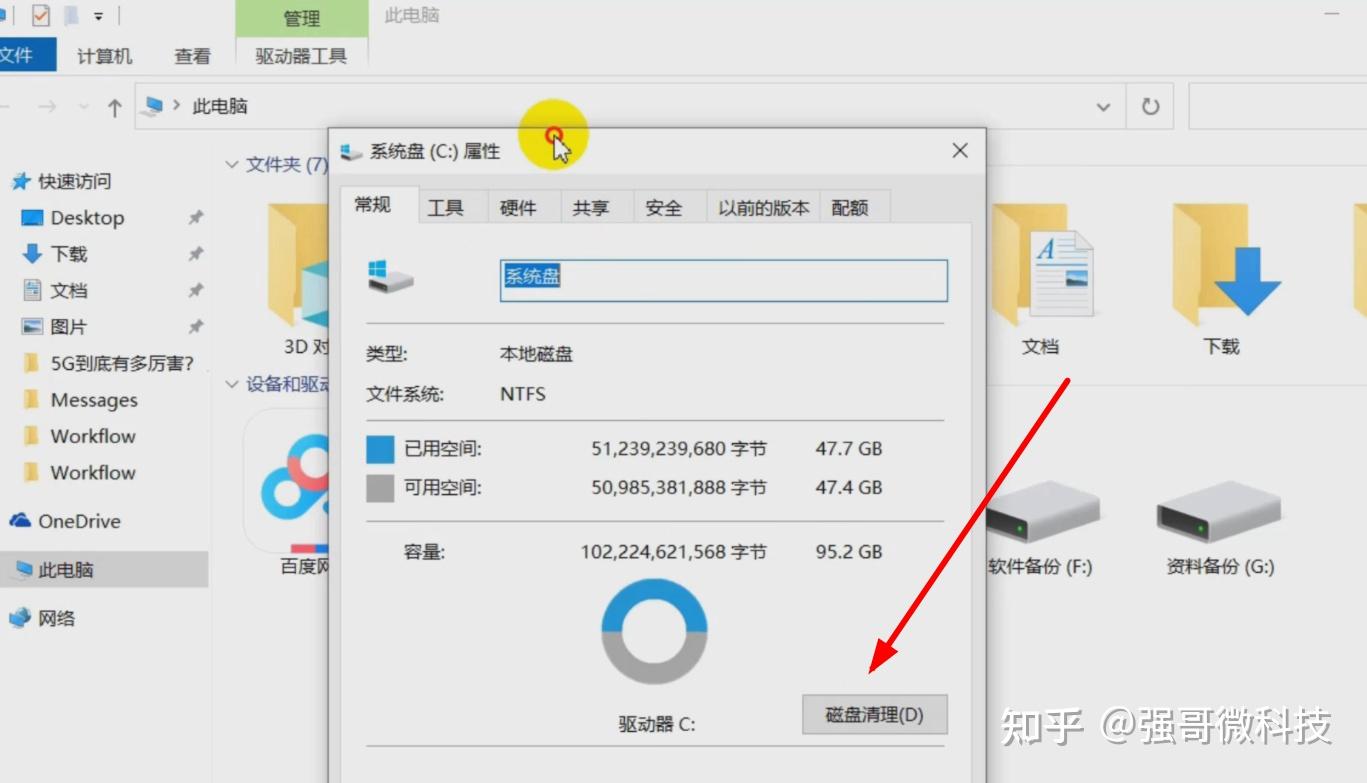Select the 文档 folder icon
Screen dimensions: 1367x783
click(x=1042, y=265)
